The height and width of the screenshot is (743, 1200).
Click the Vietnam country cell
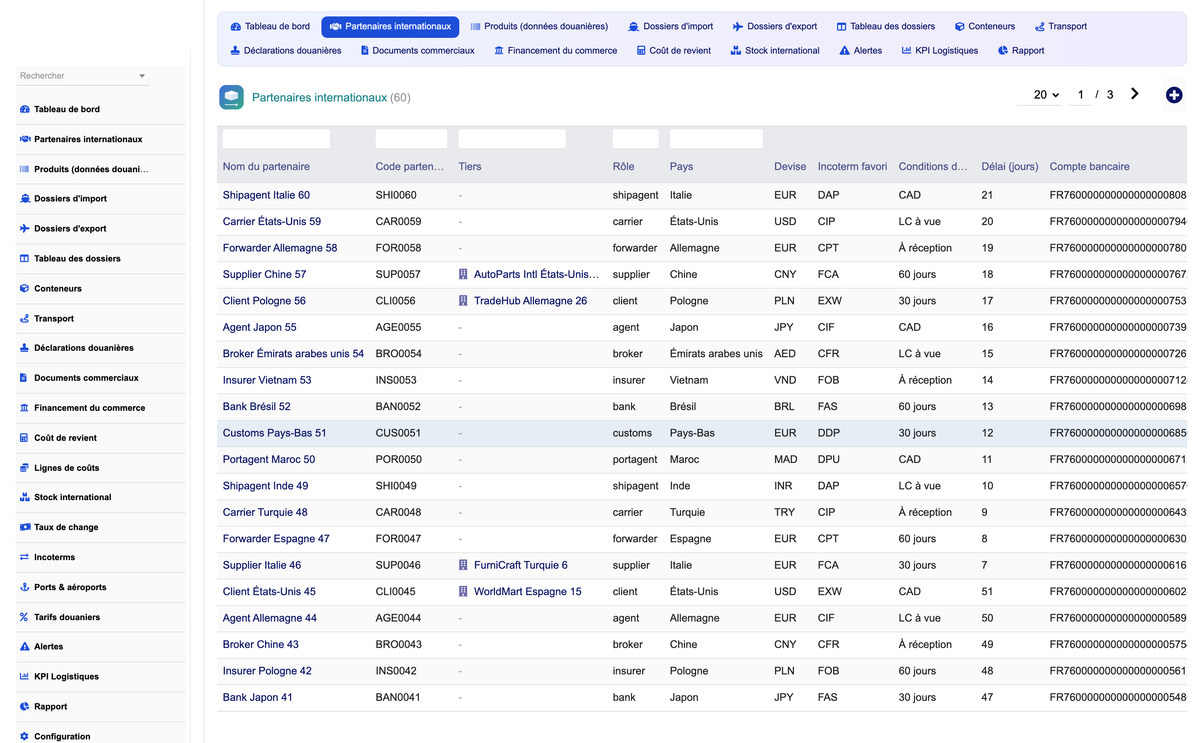(689, 380)
